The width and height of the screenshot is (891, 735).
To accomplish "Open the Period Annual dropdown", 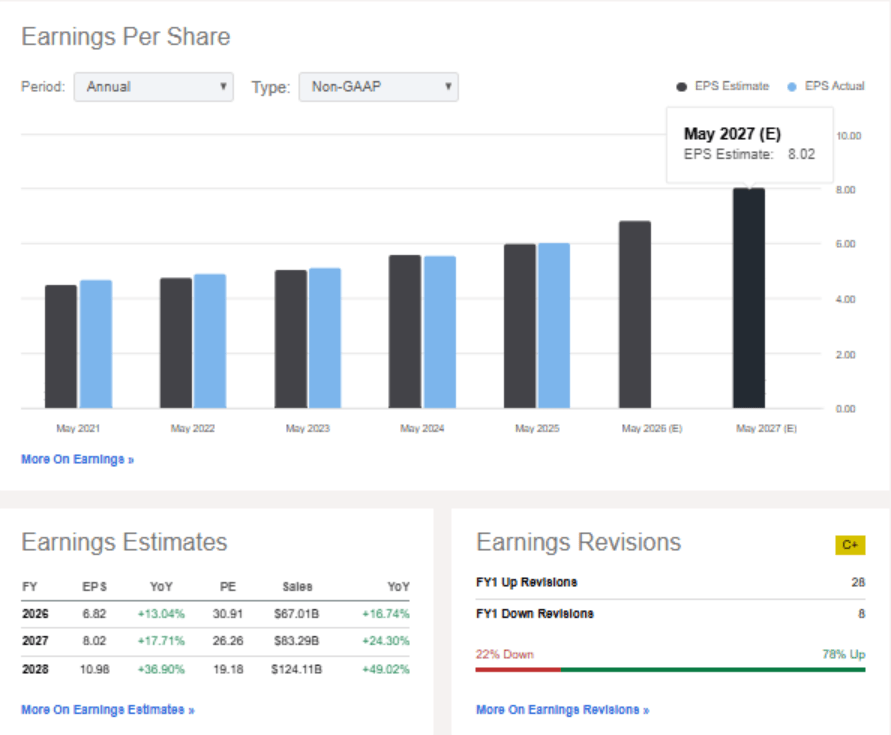I will click(153, 87).
